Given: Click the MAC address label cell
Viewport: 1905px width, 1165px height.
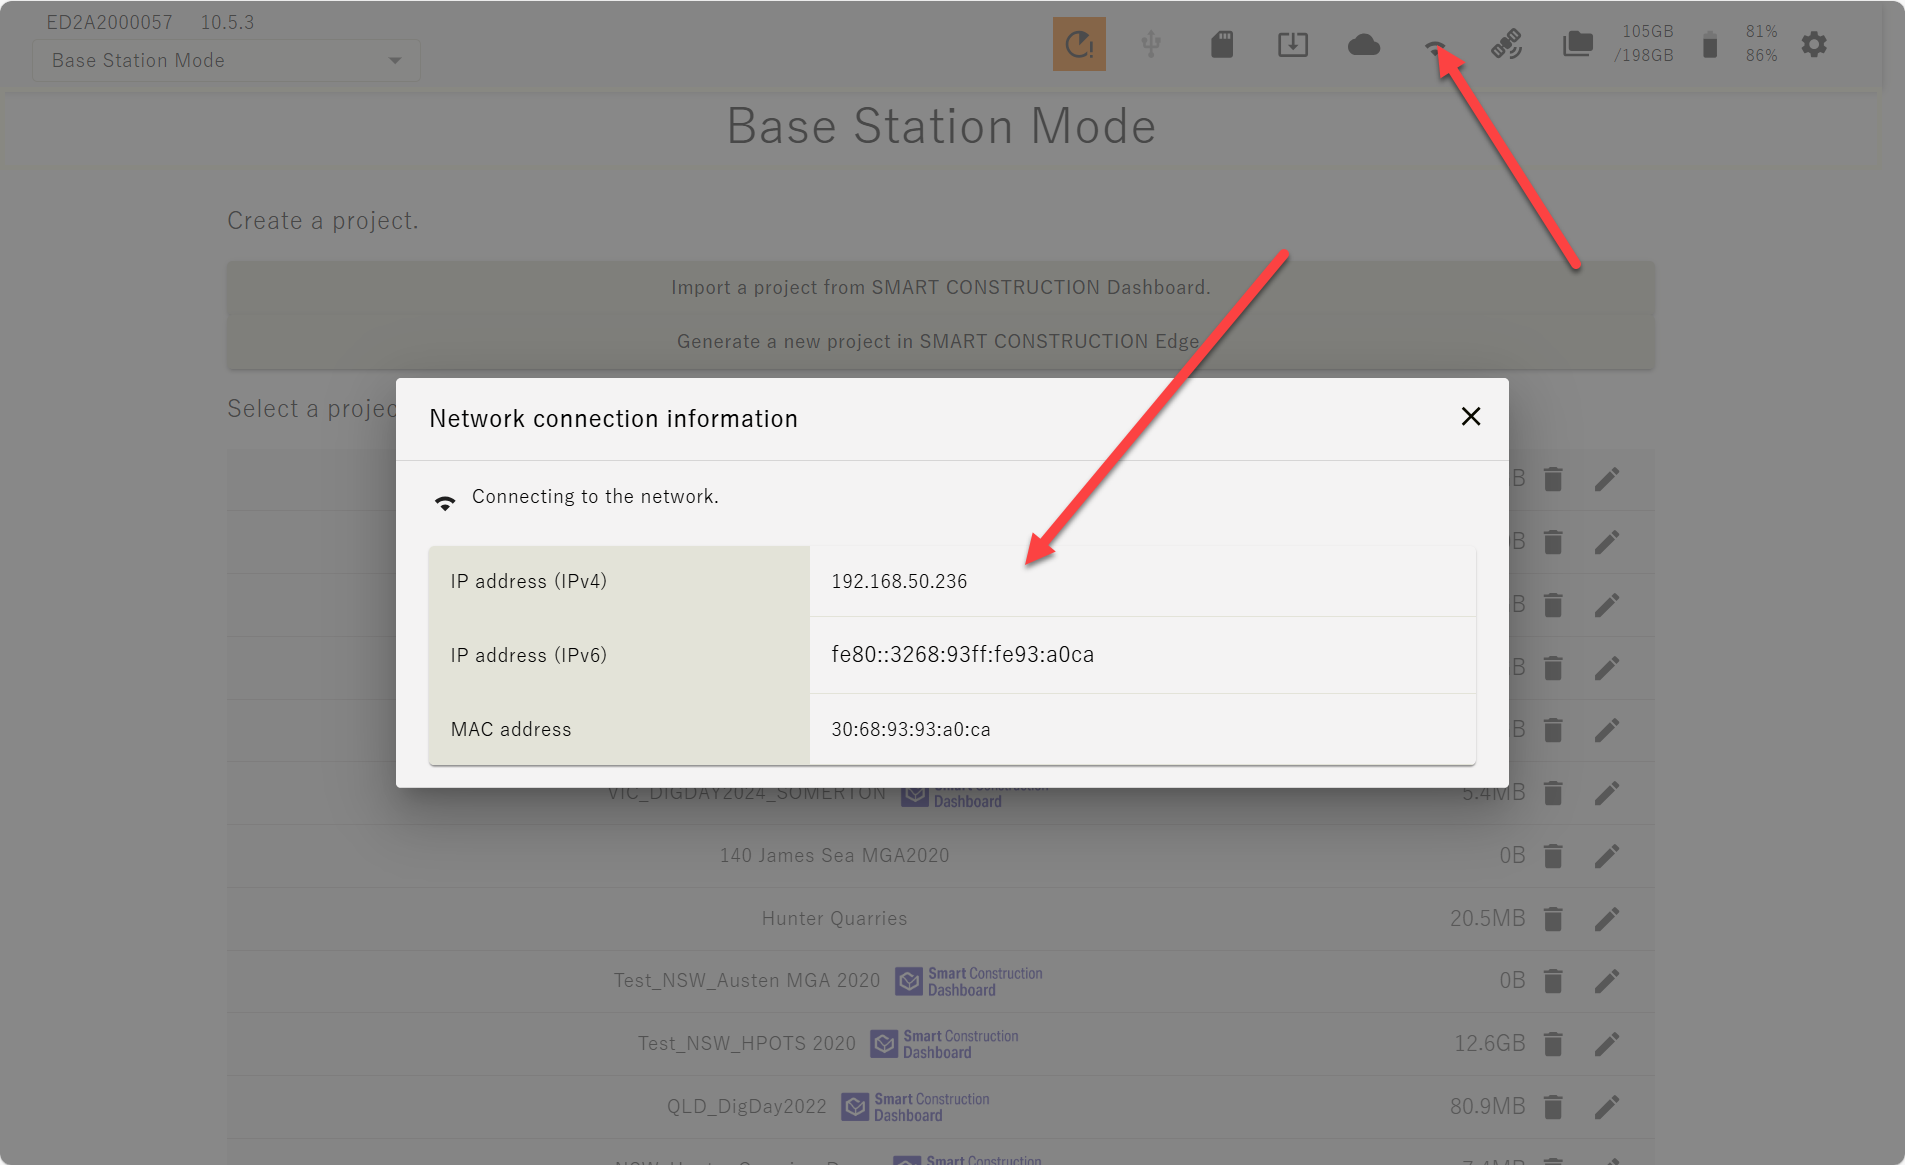Looking at the screenshot, I should coord(619,730).
